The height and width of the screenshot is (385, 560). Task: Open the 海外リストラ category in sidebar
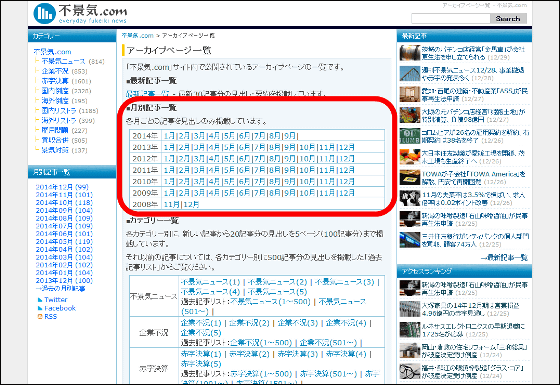click(x=59, y=120)
